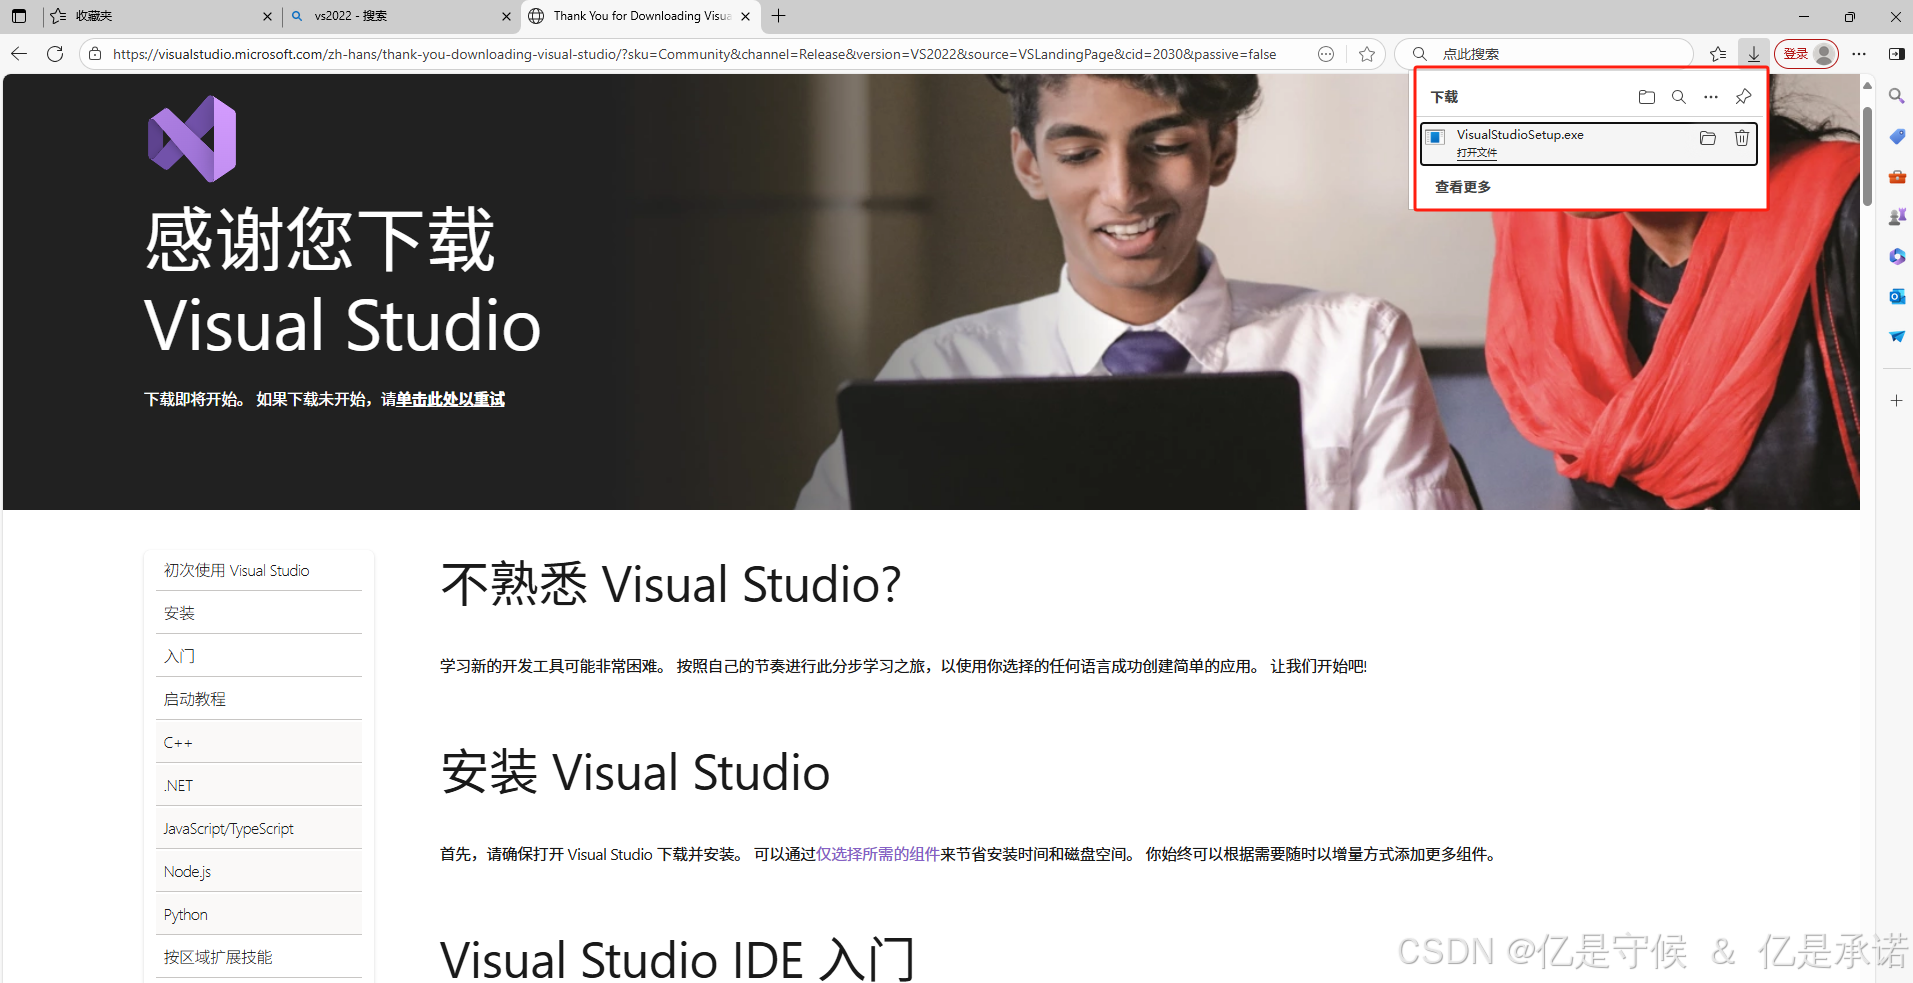Click the page vertical scrollbar thumb
The image size is (1913, 983).
point(1867,155)
